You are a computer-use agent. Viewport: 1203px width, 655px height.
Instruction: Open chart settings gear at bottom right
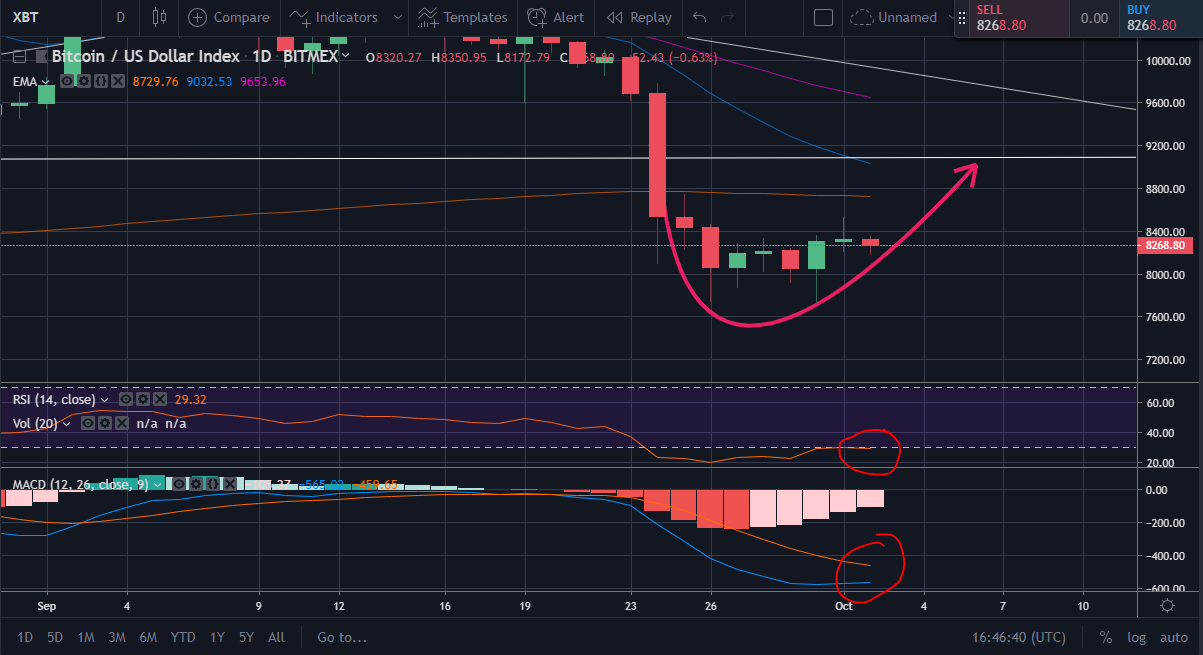coord(1166,605)
